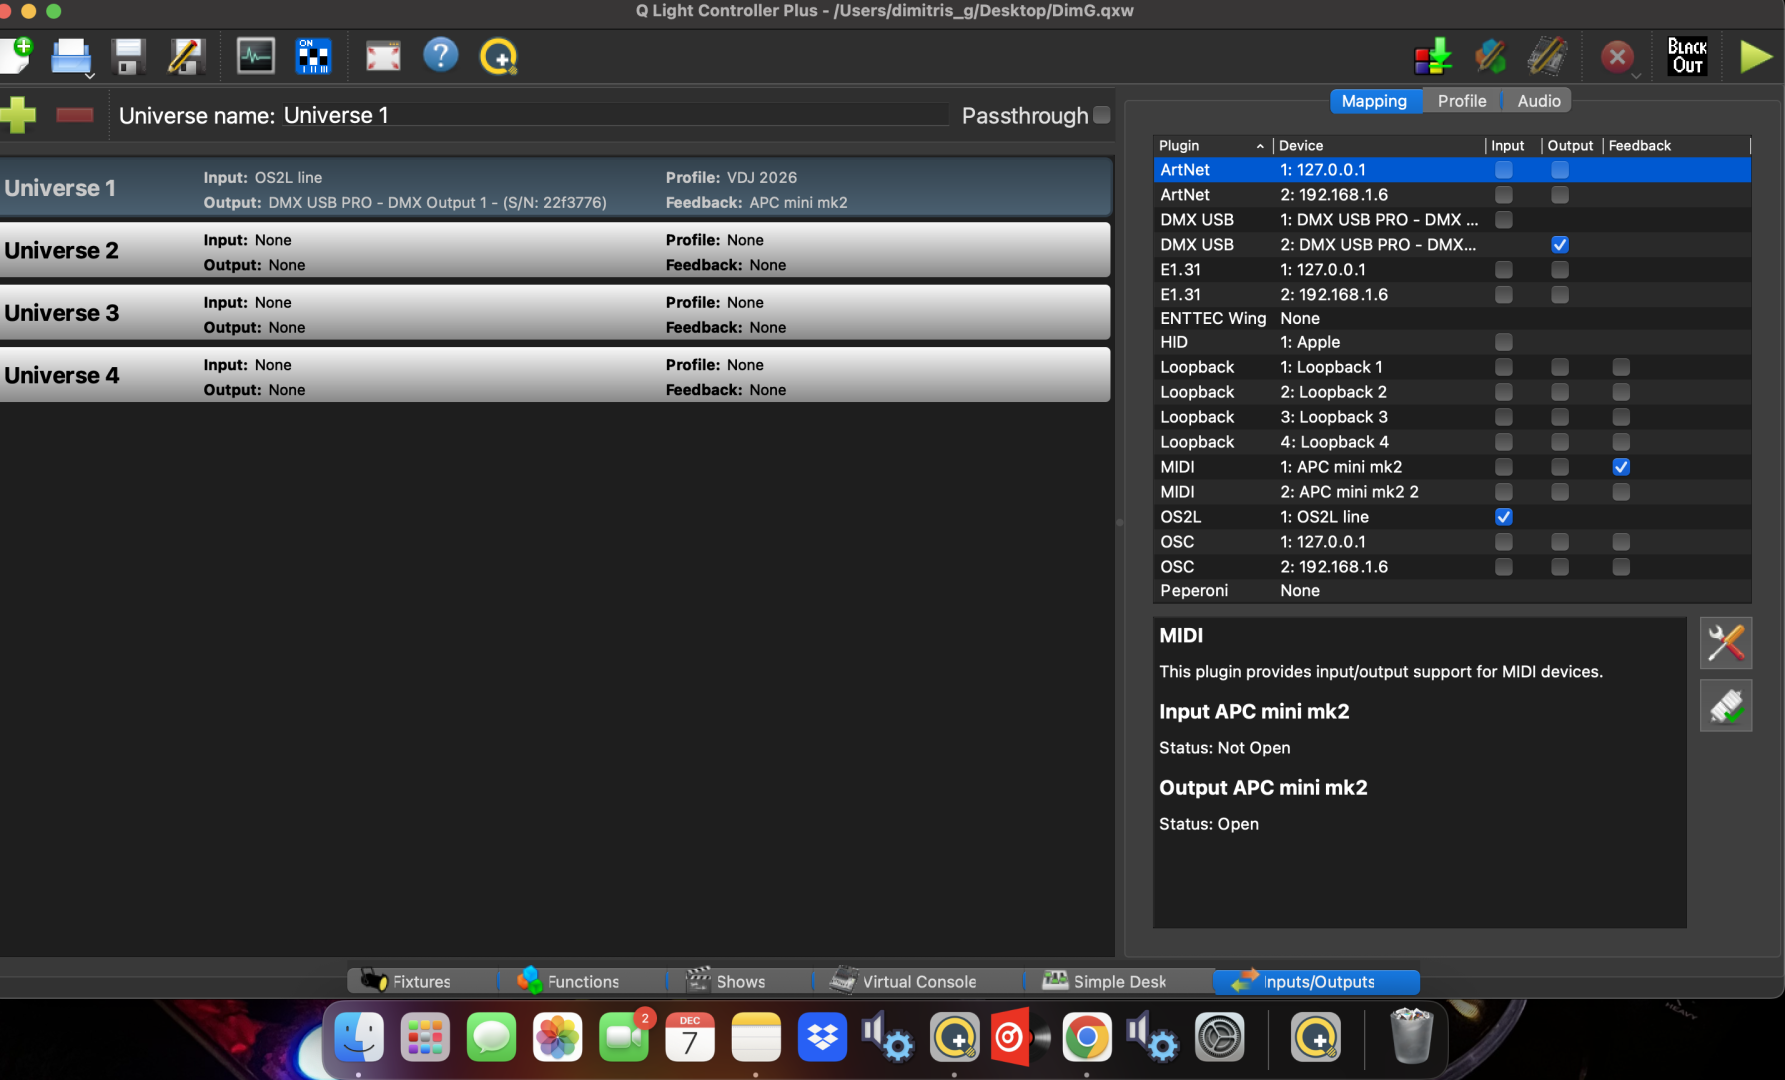Open the DMX Monitor tool
The image size is (1785, 1080).
[x=255, y=56]
